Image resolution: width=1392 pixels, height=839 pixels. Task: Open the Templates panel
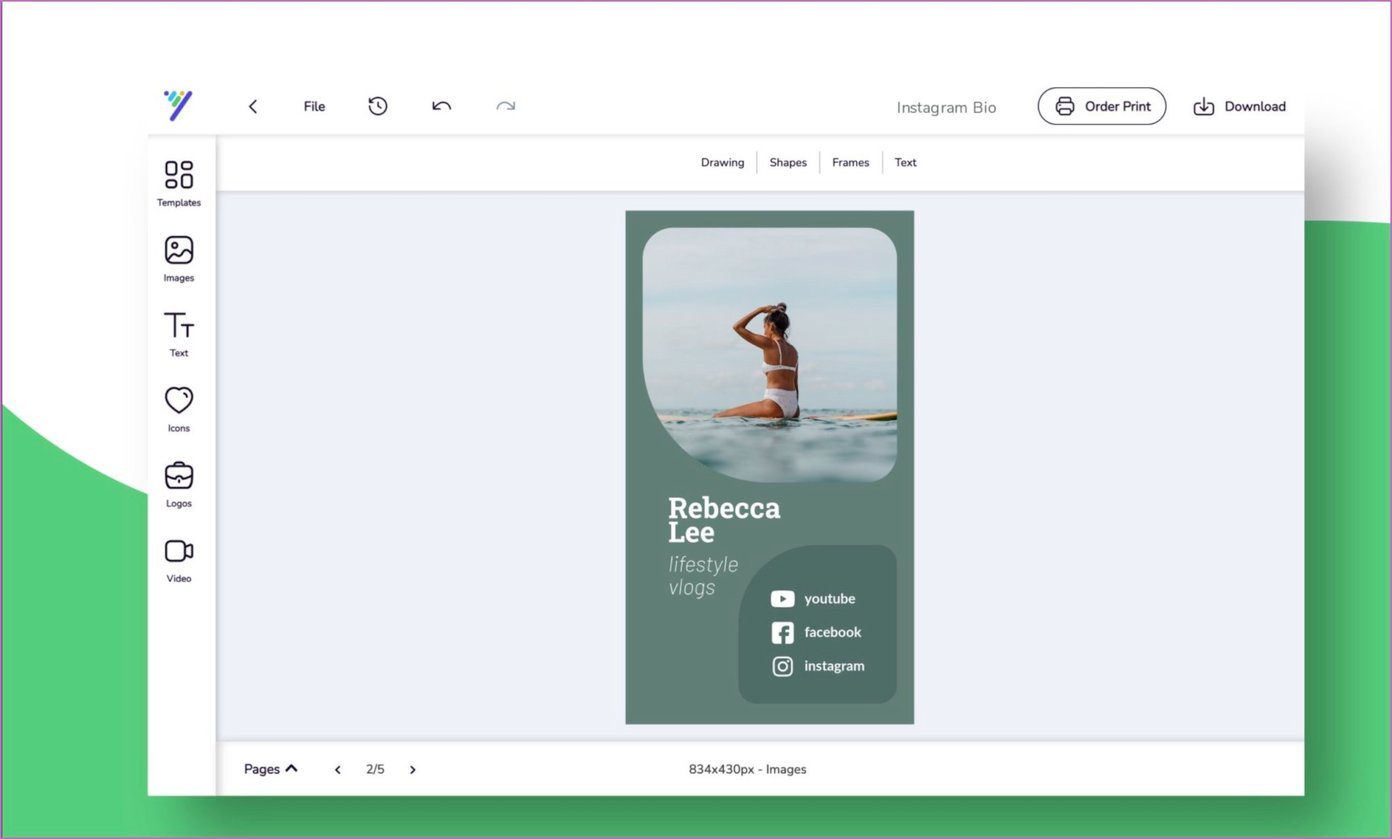coord(179,184)
